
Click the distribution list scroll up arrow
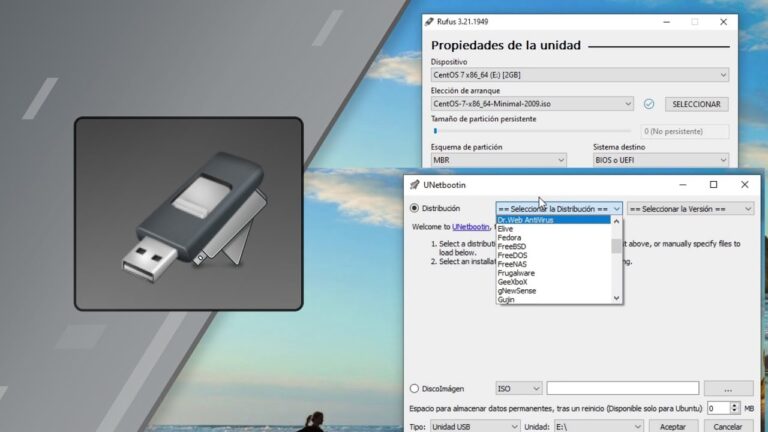tap(617, 221)
